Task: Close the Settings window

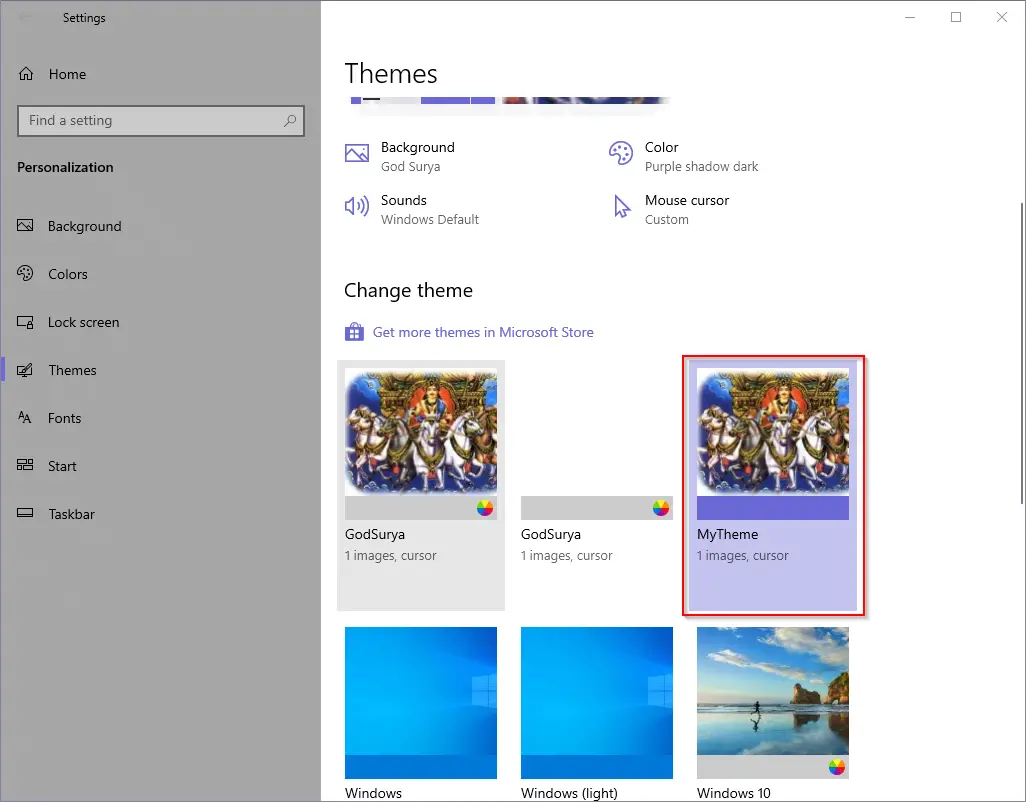Action: point(1002,17)
